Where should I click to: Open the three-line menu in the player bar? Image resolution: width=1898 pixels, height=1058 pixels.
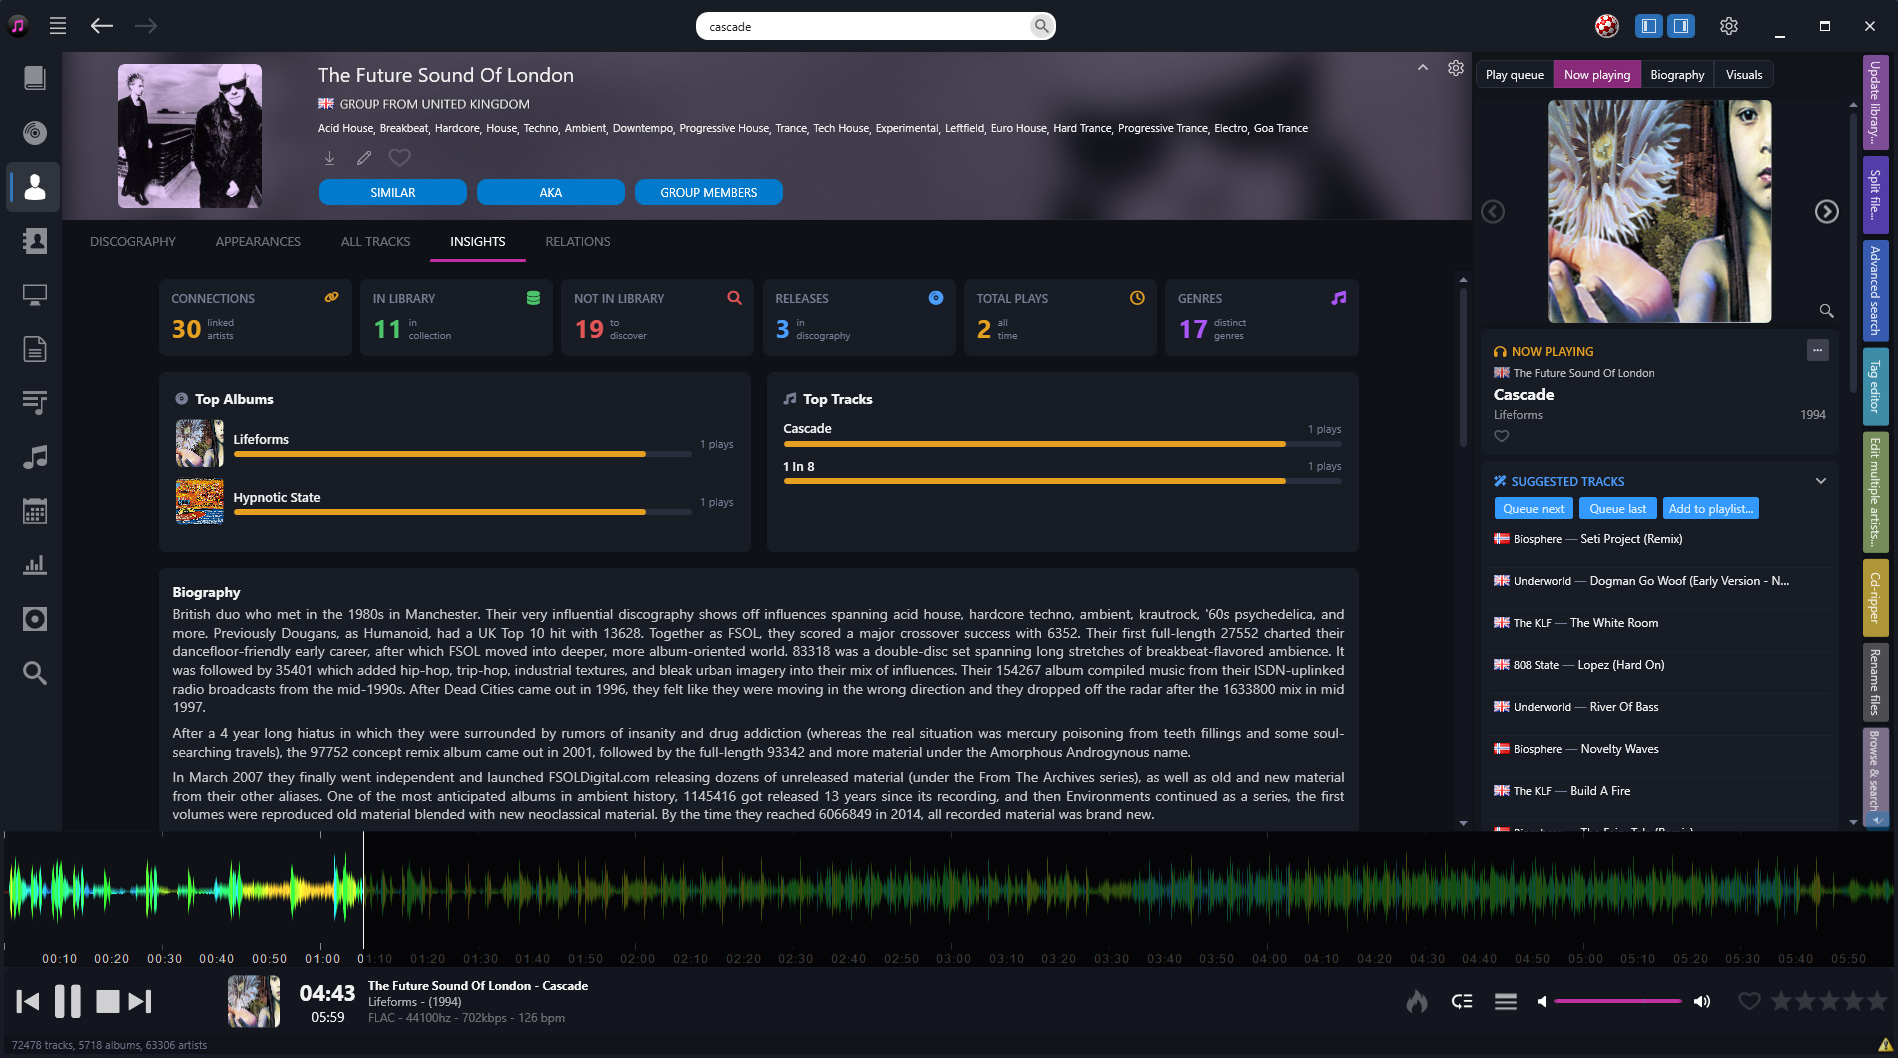tap(1506, 1001)
